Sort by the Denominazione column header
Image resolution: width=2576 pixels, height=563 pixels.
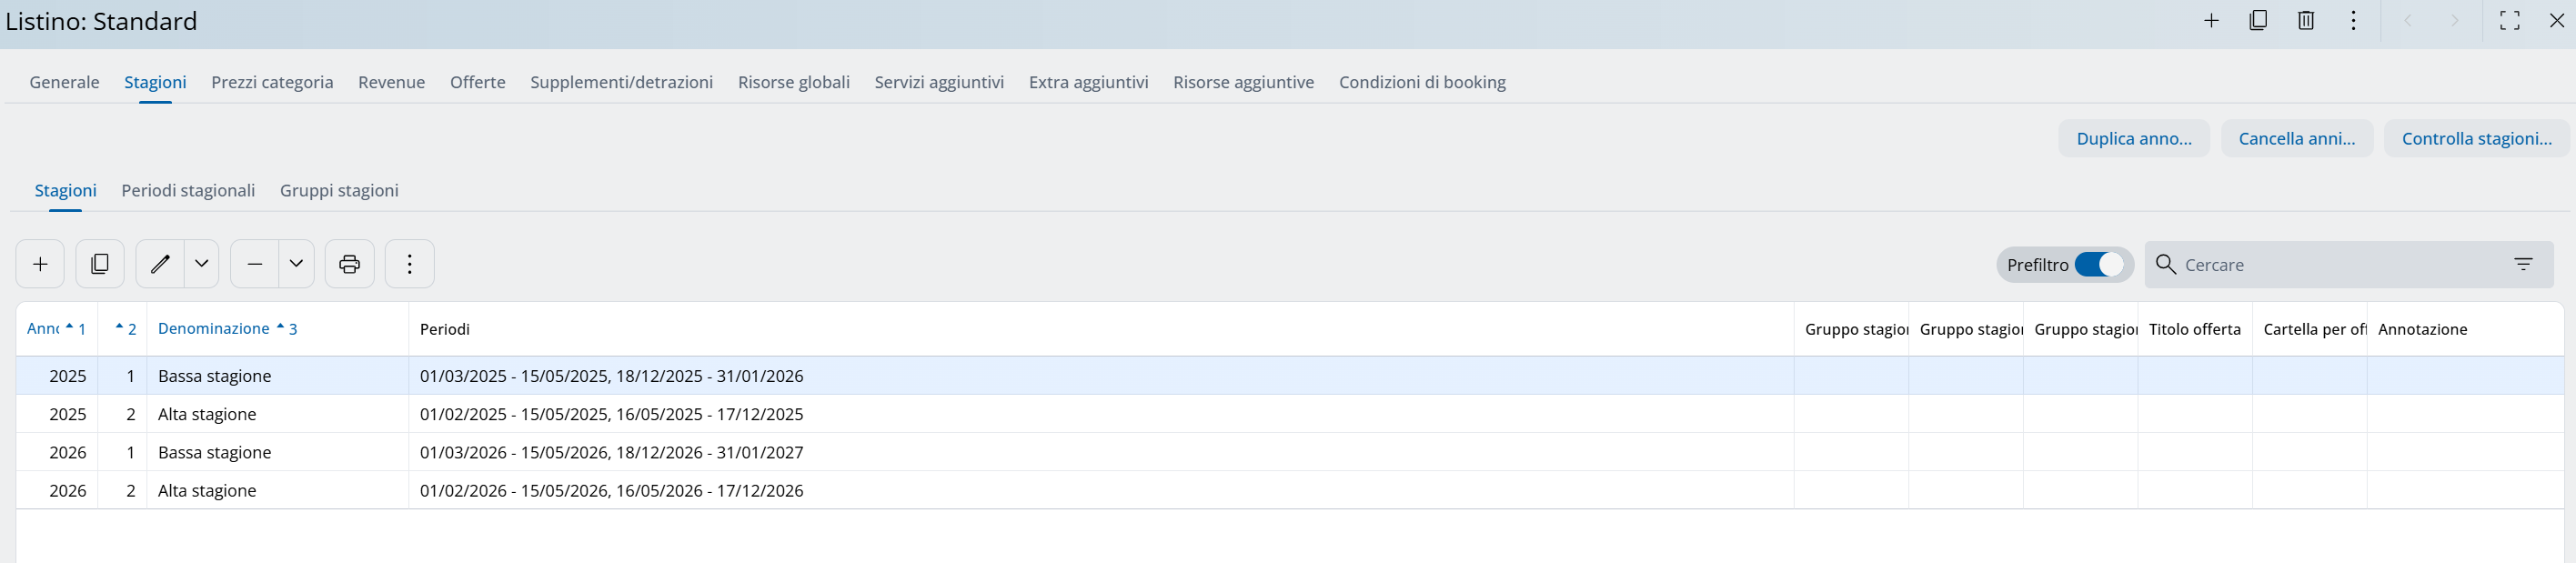(x=214, y=329)
